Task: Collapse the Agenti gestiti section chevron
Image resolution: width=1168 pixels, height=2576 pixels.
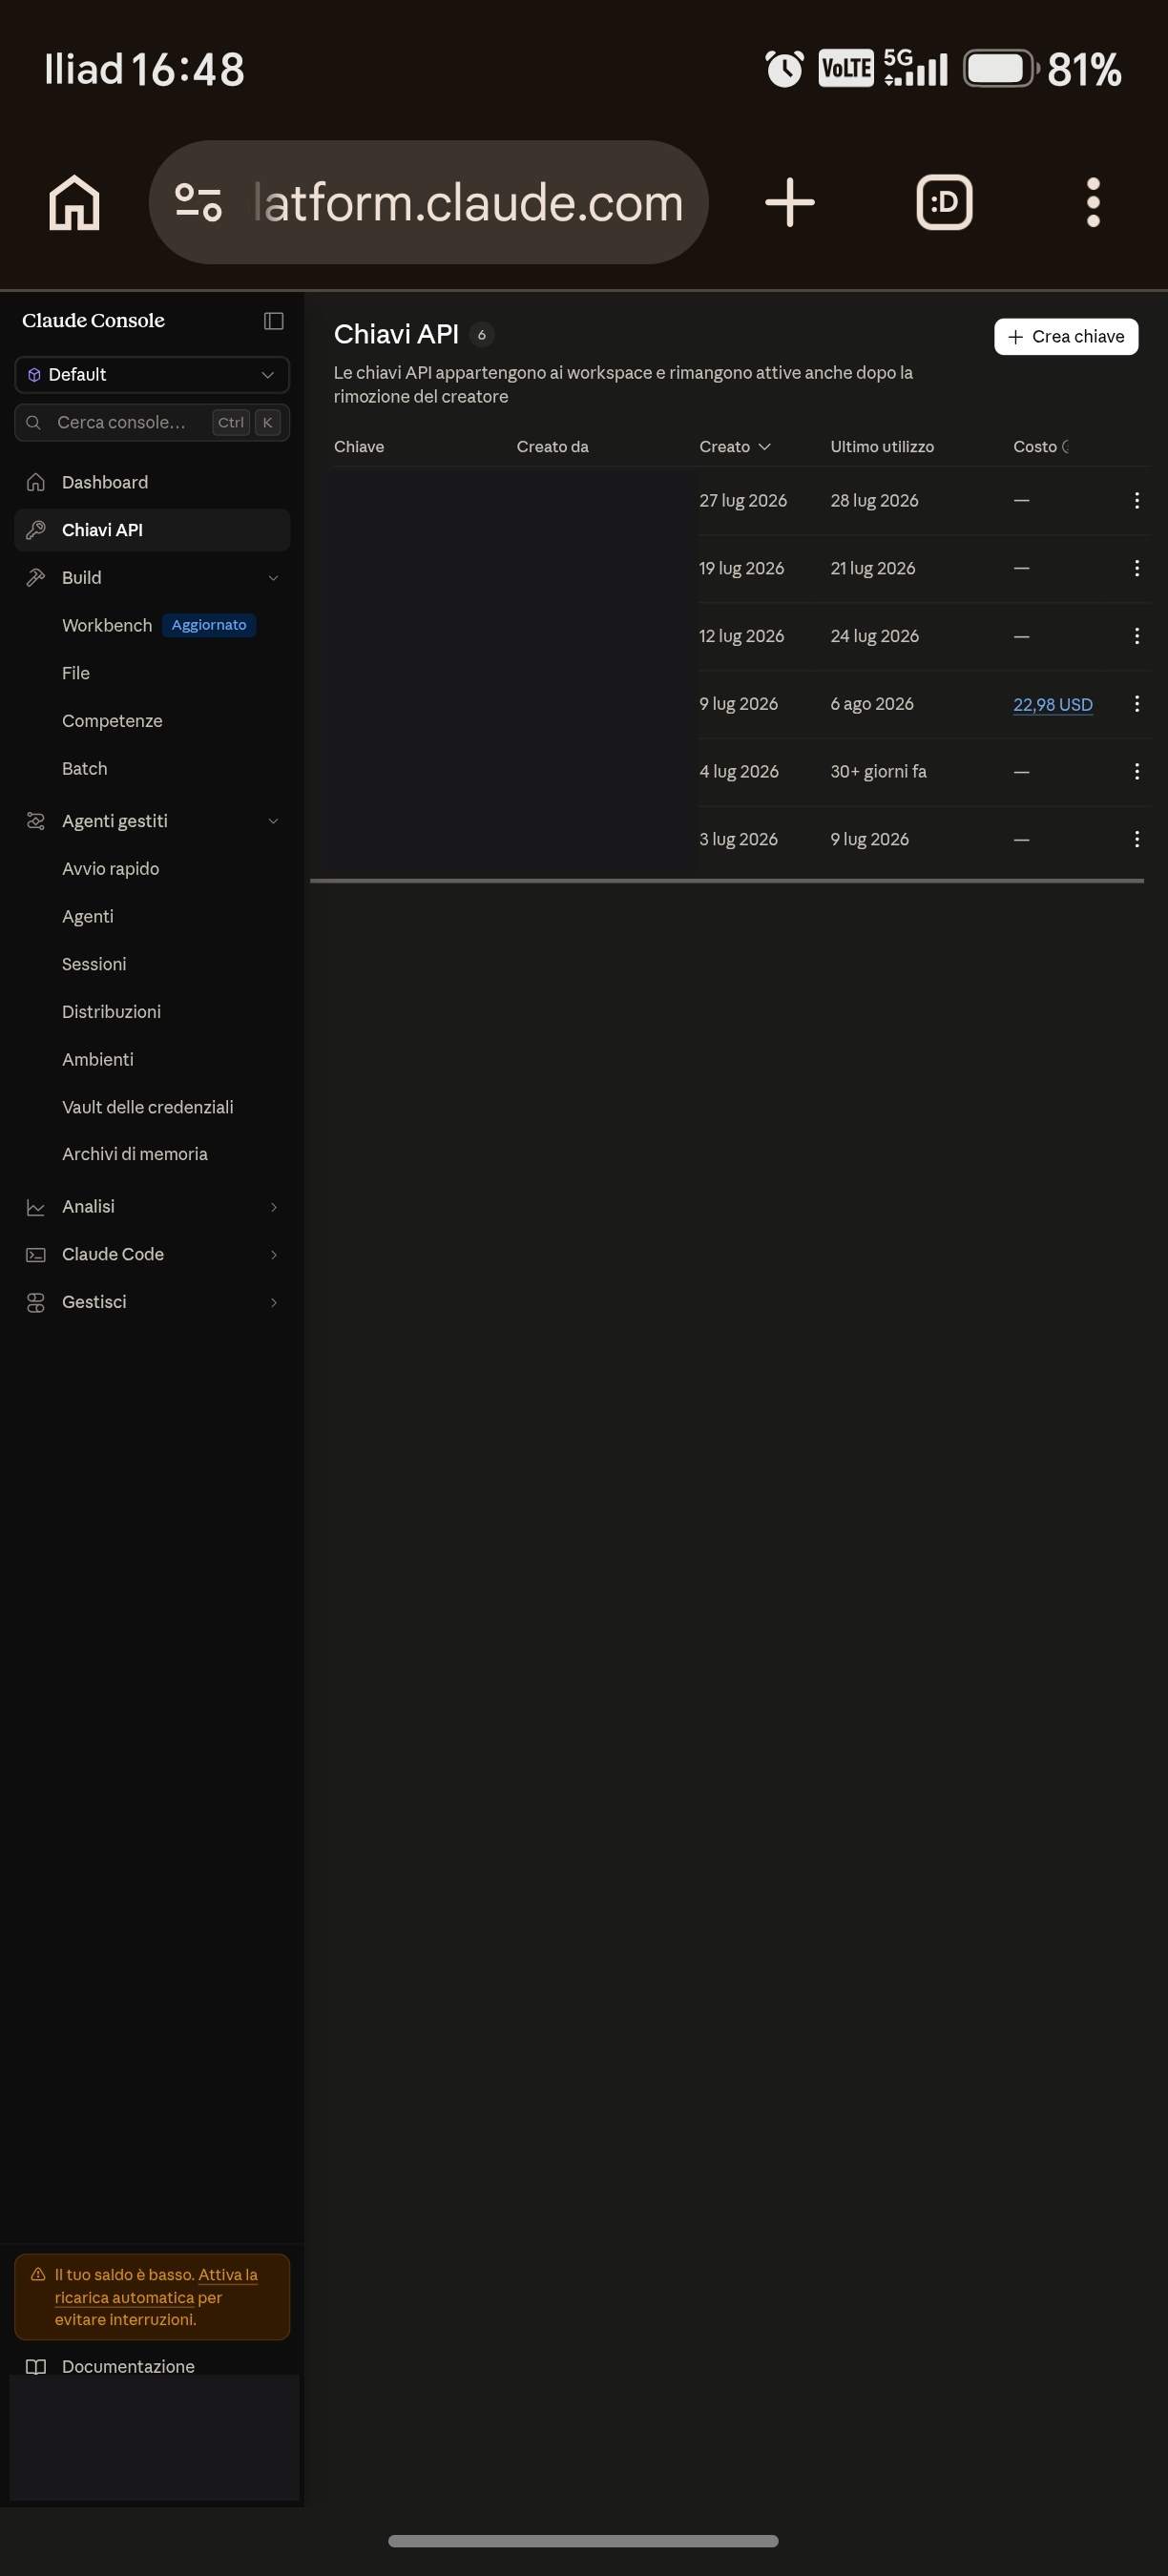Action: click(273, 821)
